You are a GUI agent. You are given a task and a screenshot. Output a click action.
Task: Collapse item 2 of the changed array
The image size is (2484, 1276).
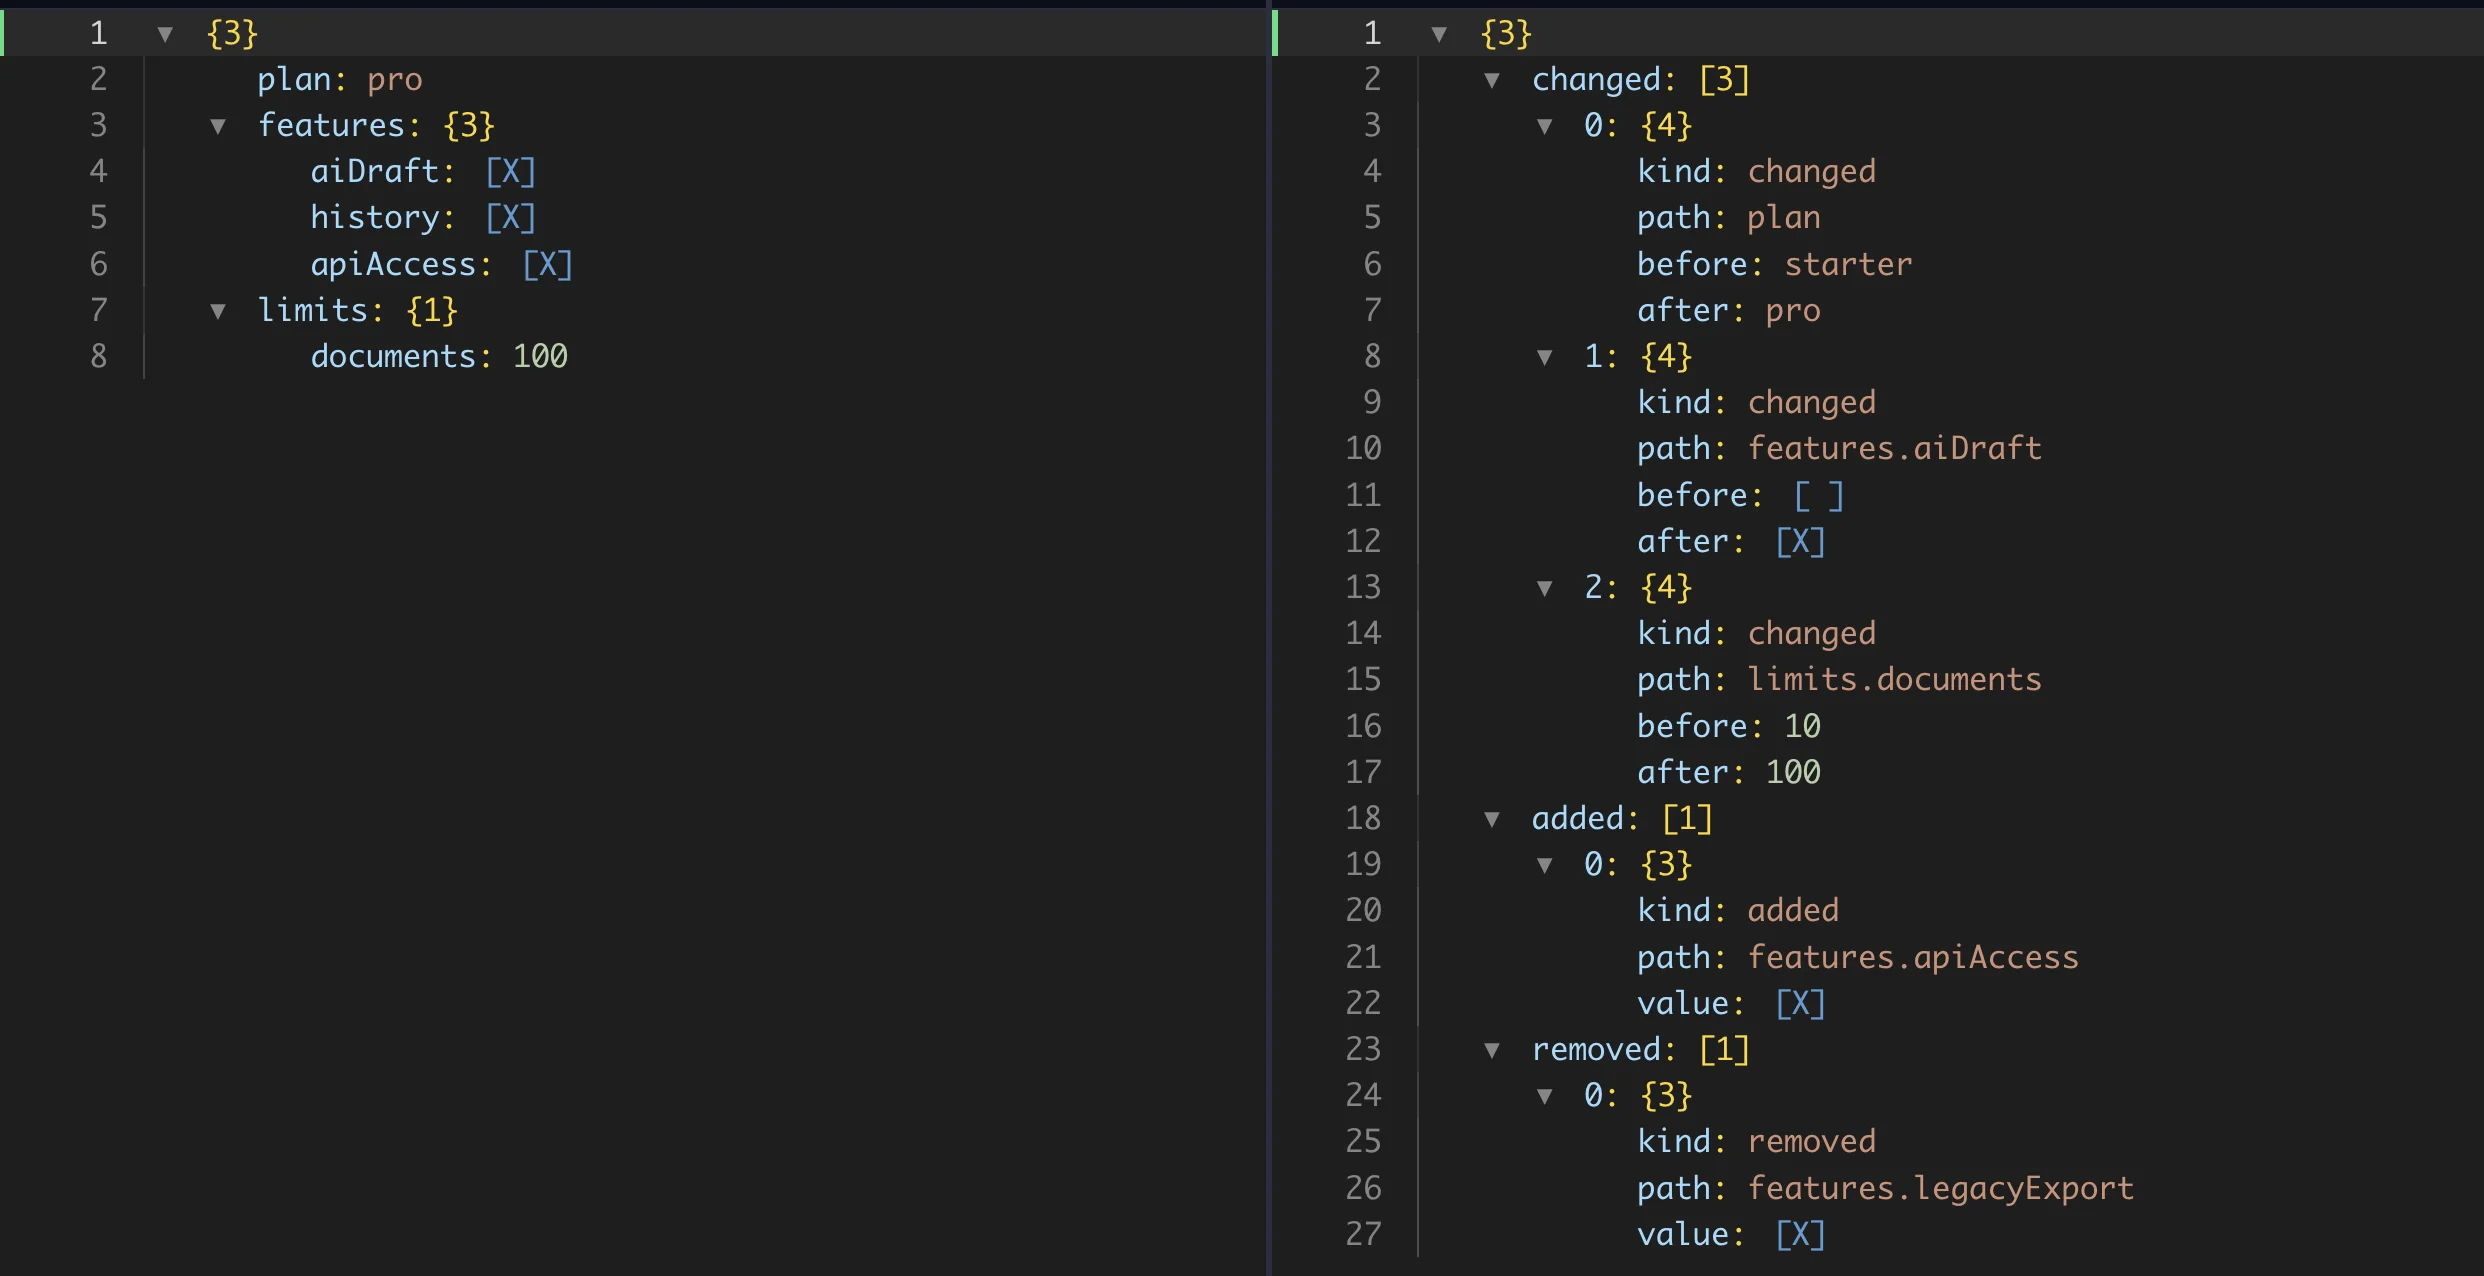1544,589
